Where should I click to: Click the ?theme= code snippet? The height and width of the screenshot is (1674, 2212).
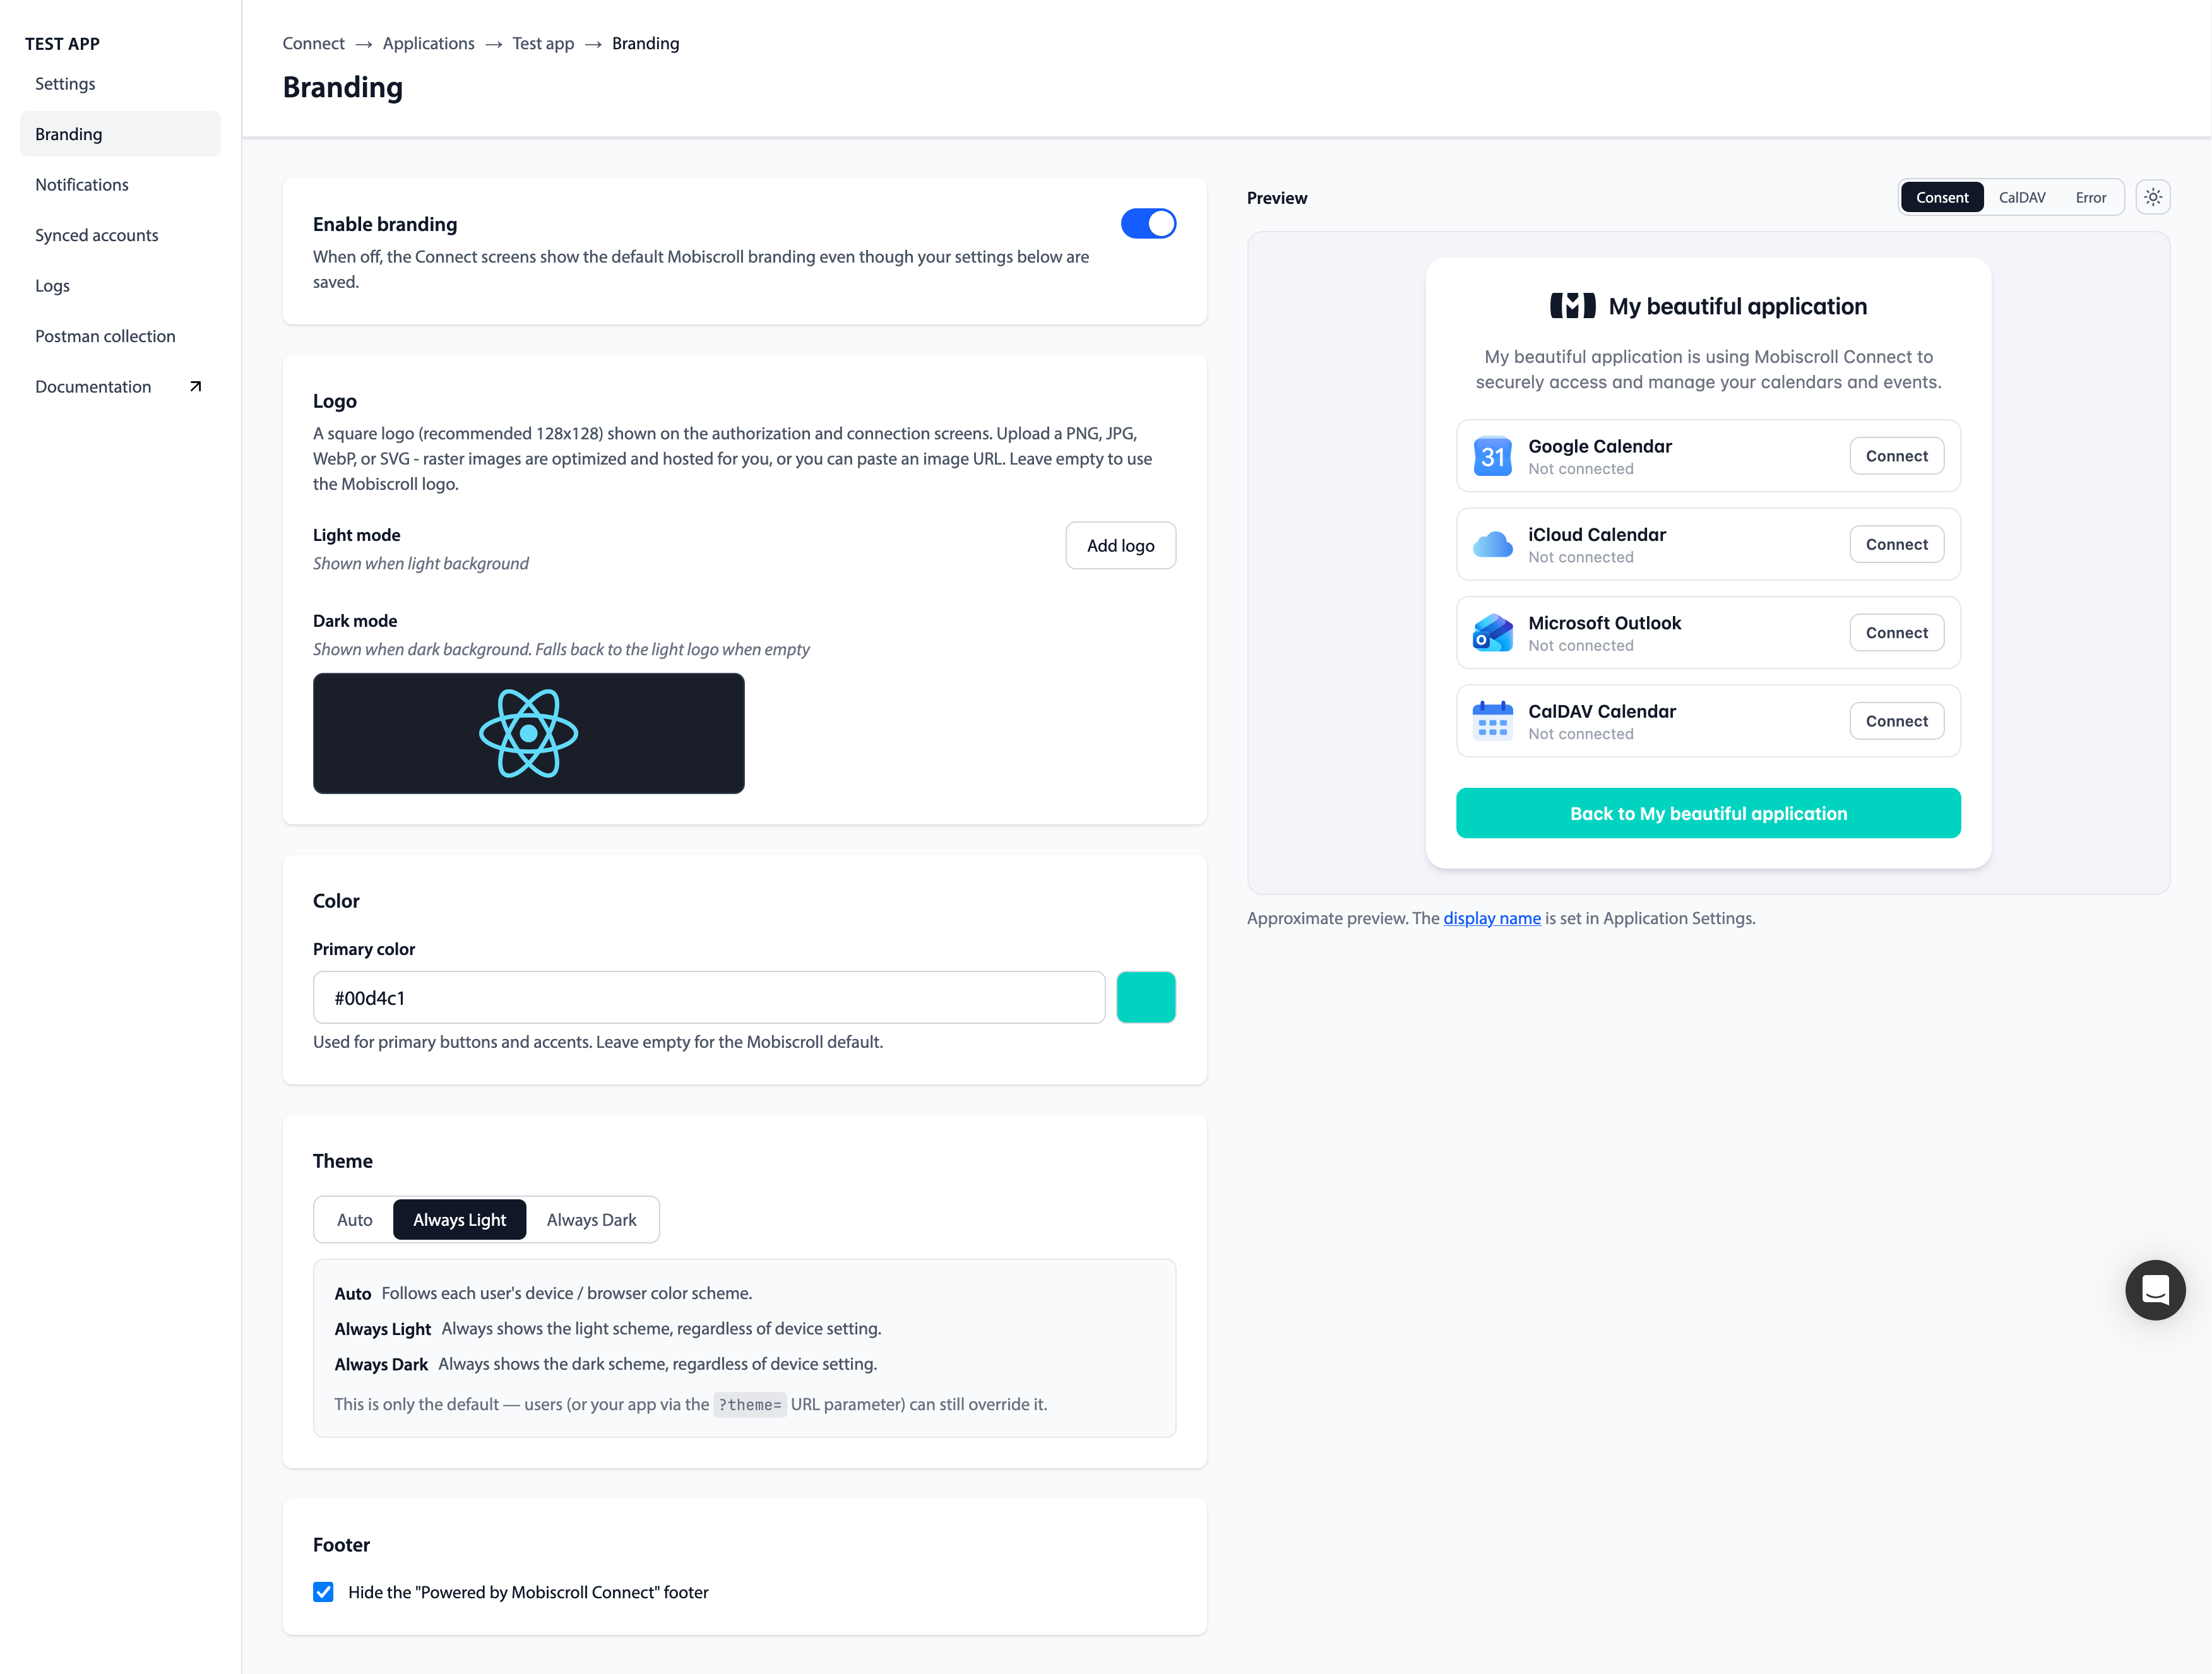750,1404
